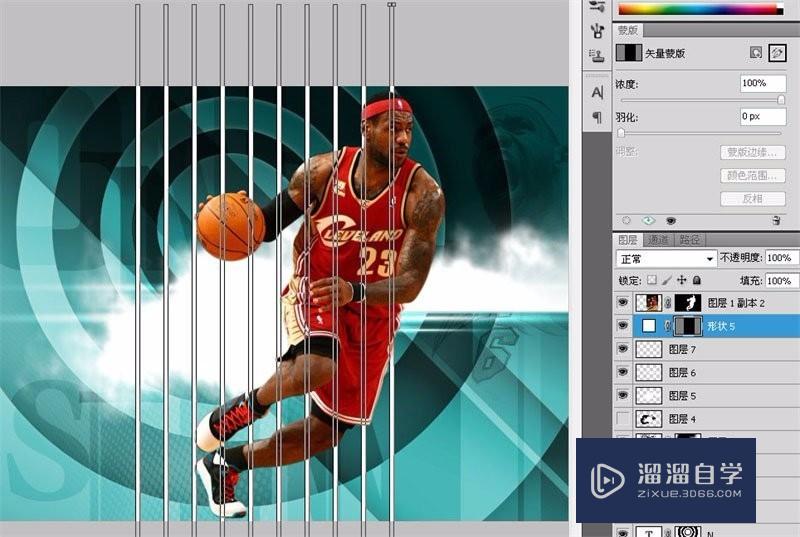800x537 pixels.
Task: Select the layer named 图层 5
Action: [x=682, y=396]
